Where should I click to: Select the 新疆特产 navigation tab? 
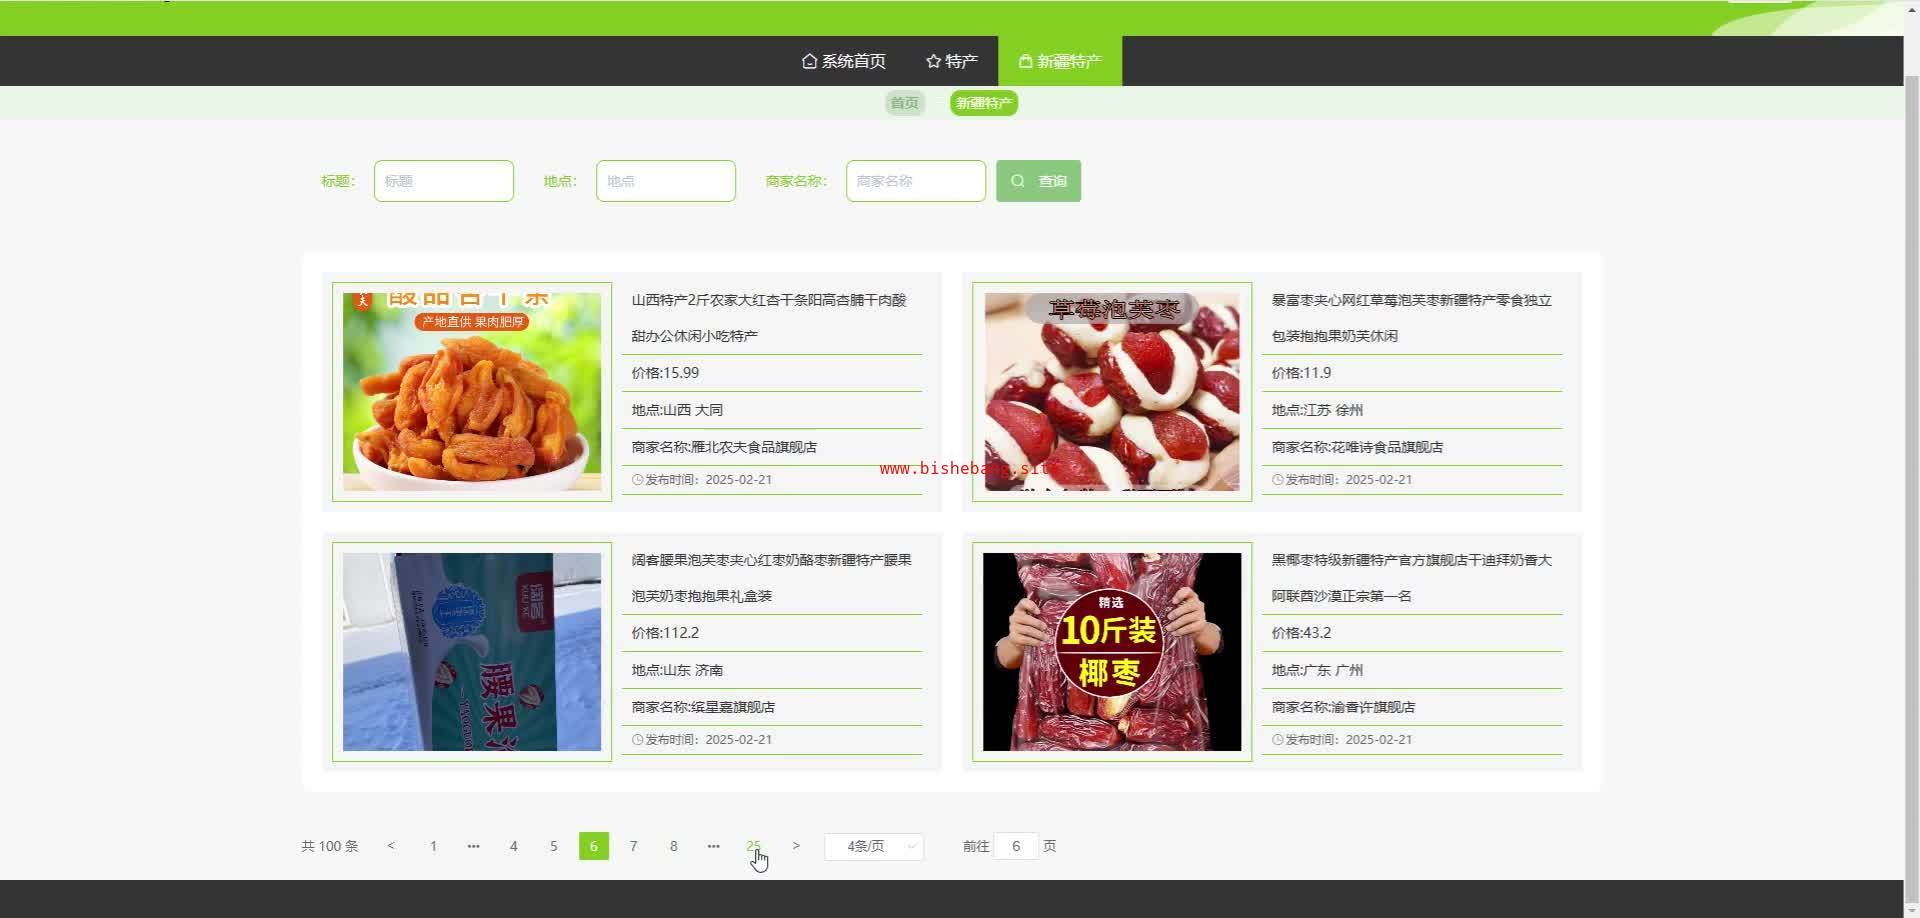pyautogui.click(x=1060, y=61)
